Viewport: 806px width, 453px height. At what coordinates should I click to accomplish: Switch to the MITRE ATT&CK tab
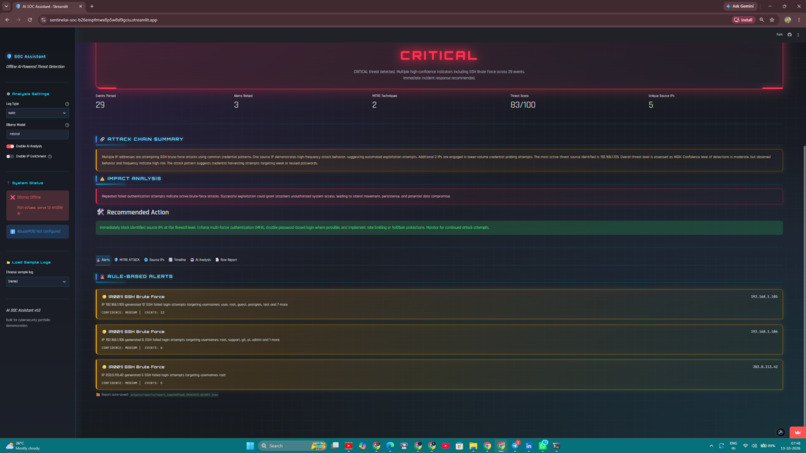pyautogui.click(x=127, y=260)
